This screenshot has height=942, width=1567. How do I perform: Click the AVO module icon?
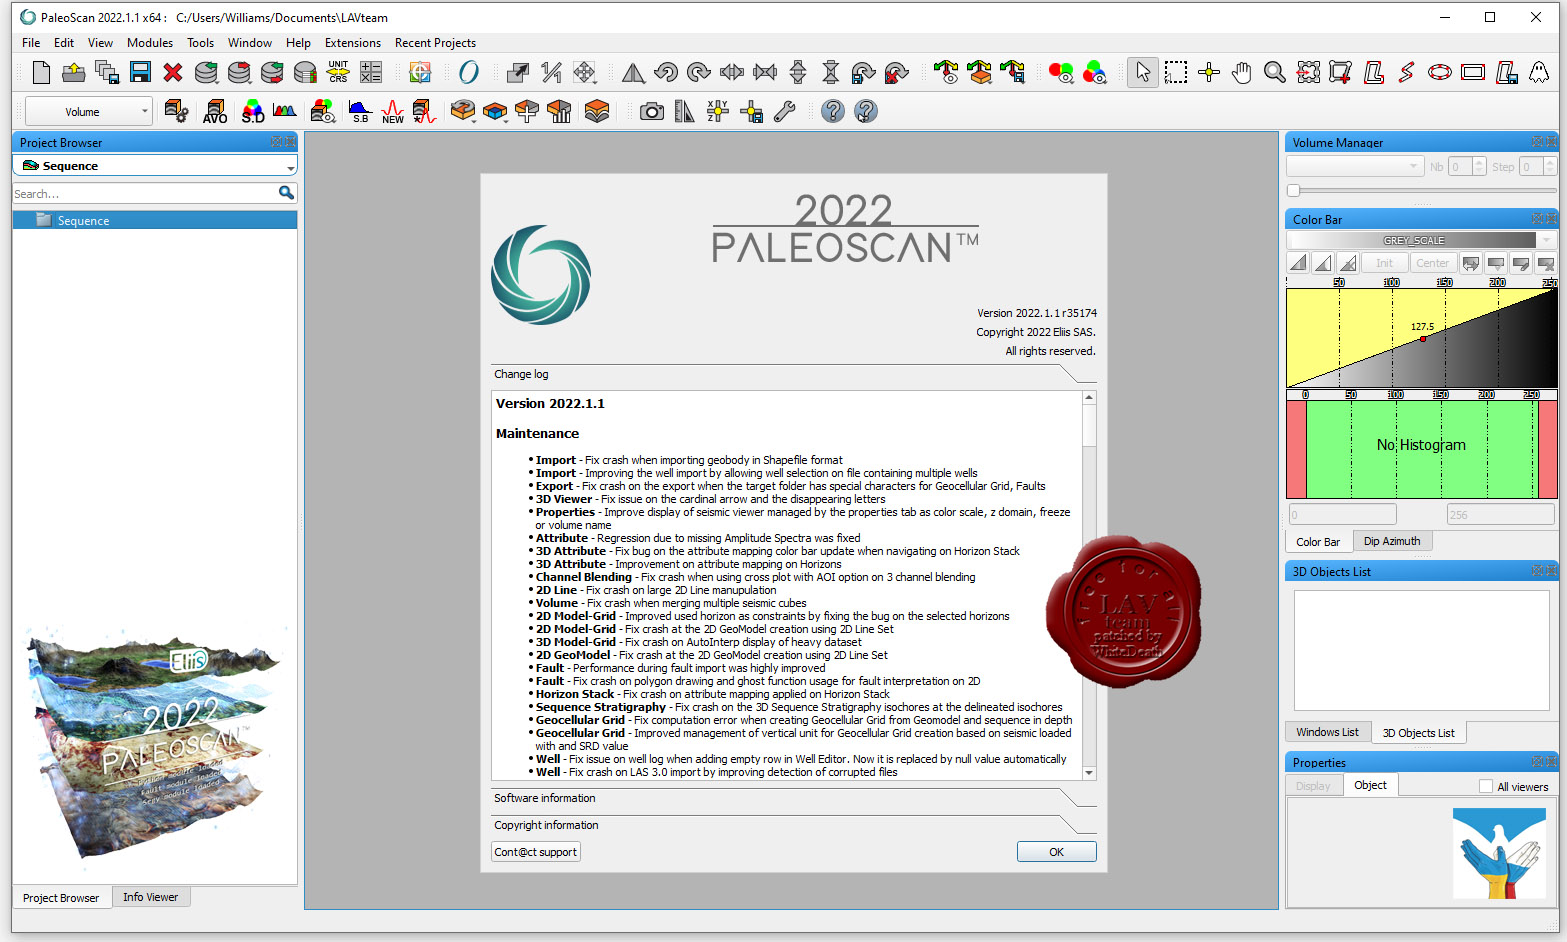coord(215,111)
